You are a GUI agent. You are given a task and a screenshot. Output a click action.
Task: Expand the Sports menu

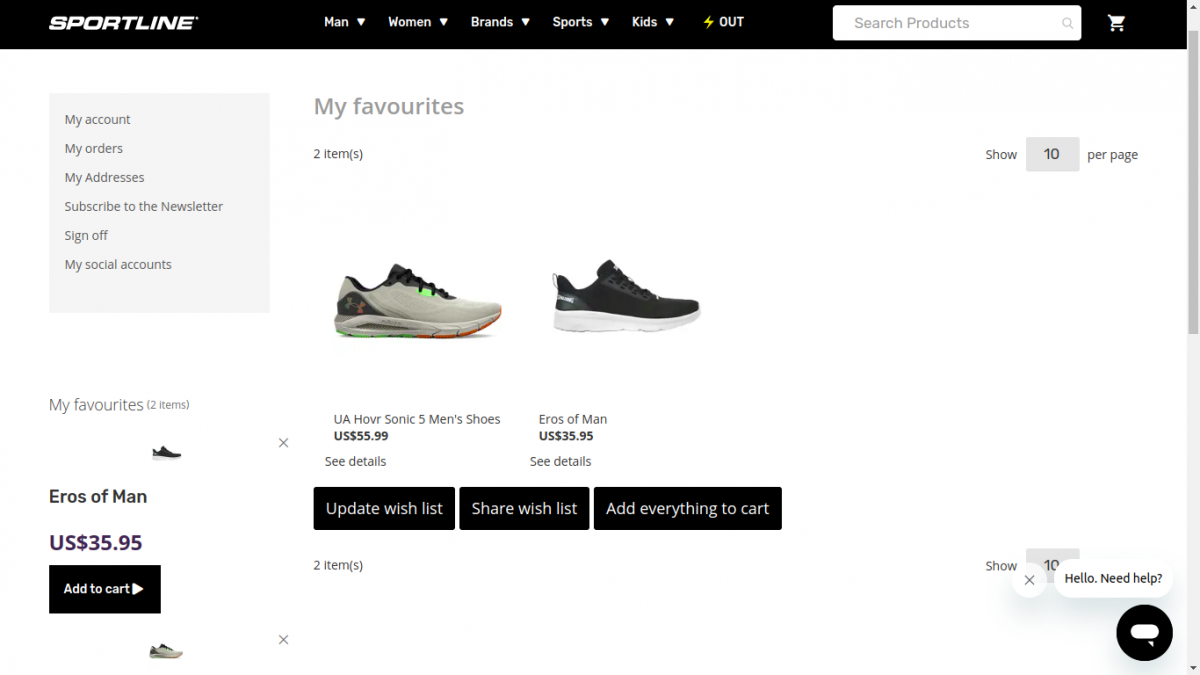tap(581, 22)
